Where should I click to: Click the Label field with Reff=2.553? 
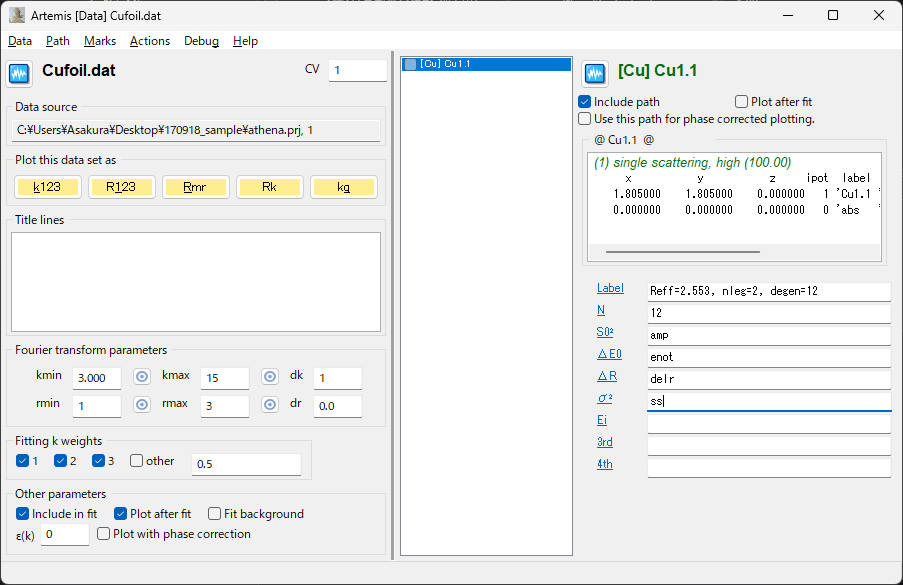(x=769, y=291)
